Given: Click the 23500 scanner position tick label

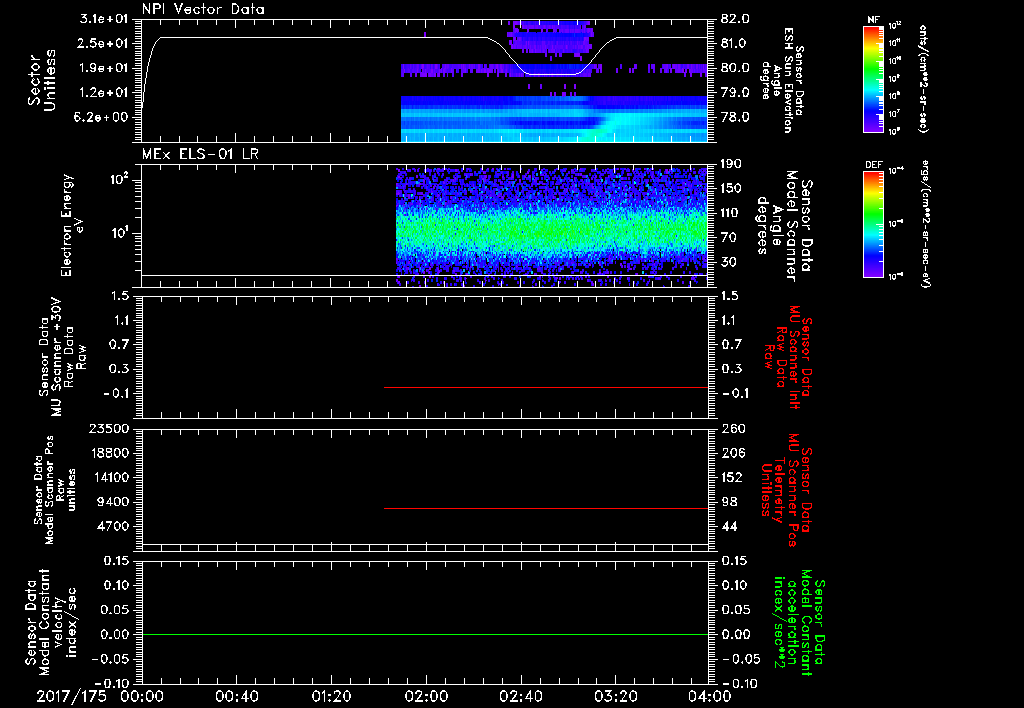Looking at the screenshot, I should tap(110, 428).
